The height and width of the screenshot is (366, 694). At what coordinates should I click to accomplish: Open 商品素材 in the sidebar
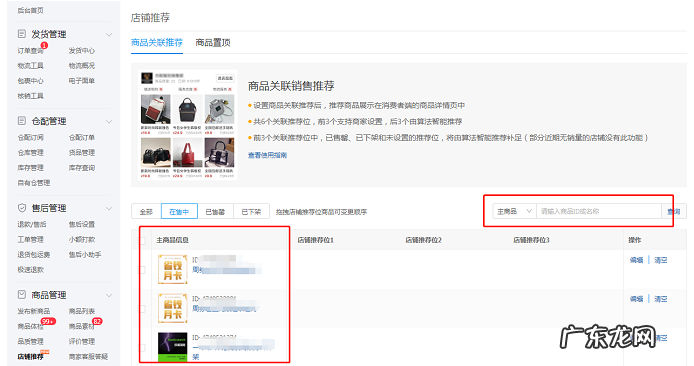(82, 326)
